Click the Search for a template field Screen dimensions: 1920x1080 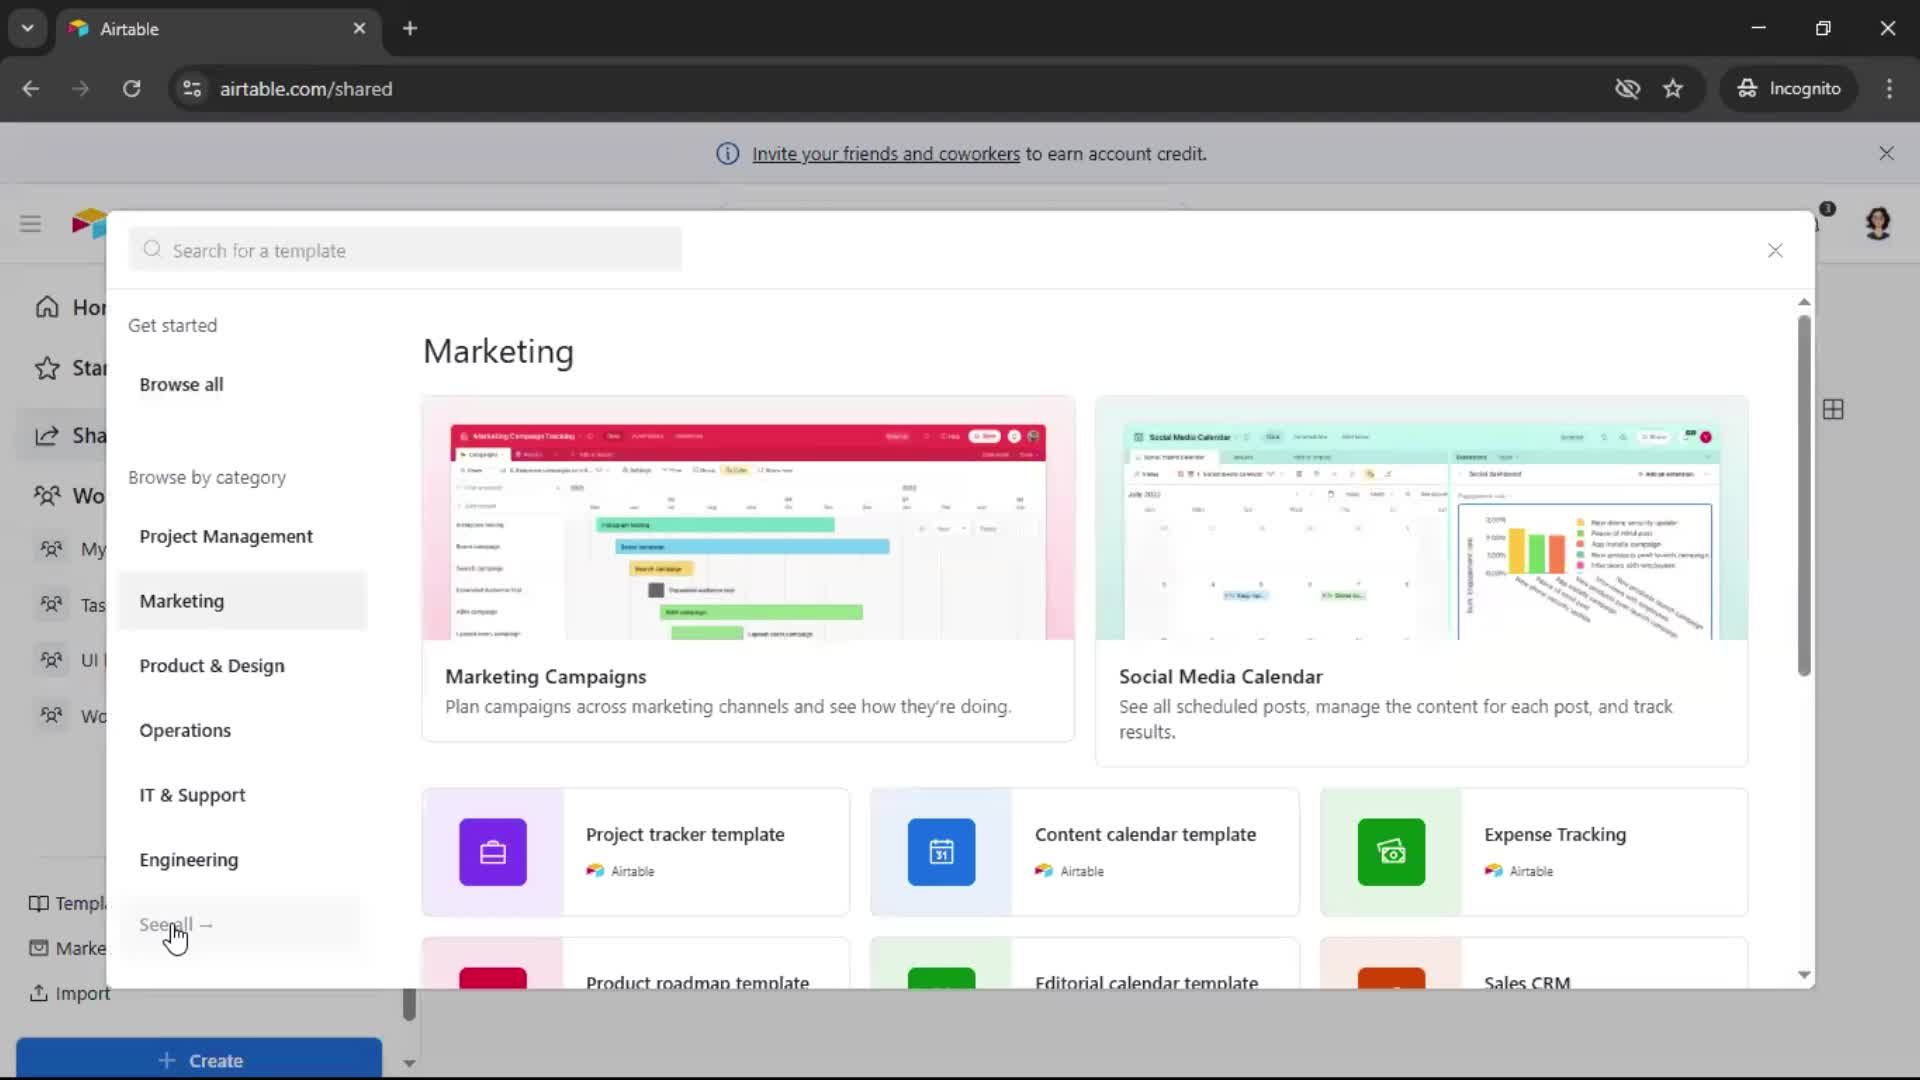tap(405, 250)
